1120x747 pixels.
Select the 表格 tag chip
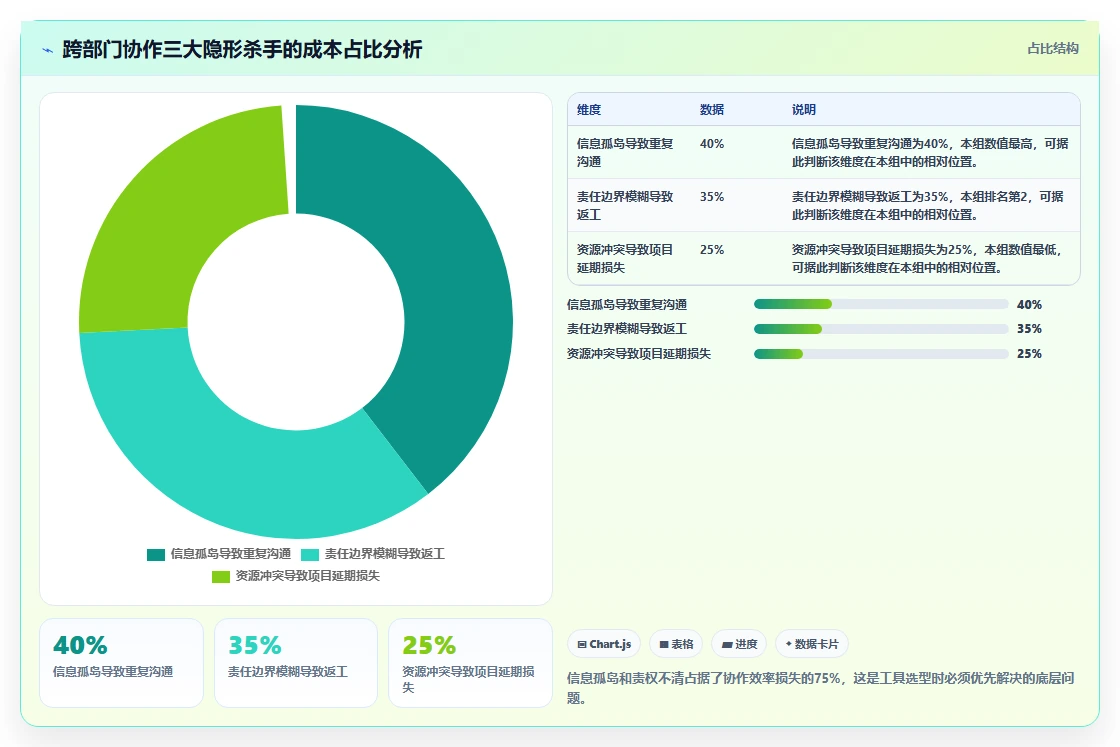point(676,644)
